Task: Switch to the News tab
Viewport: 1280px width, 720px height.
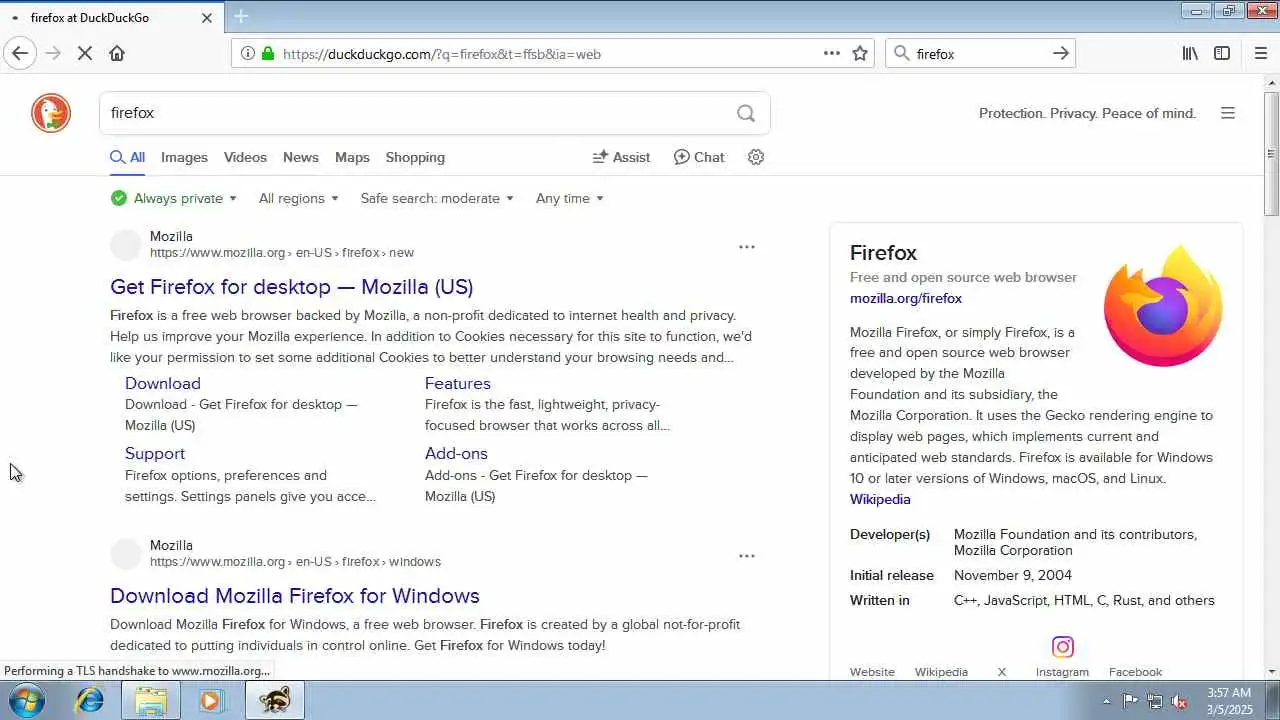Action: tap(300, 157)
